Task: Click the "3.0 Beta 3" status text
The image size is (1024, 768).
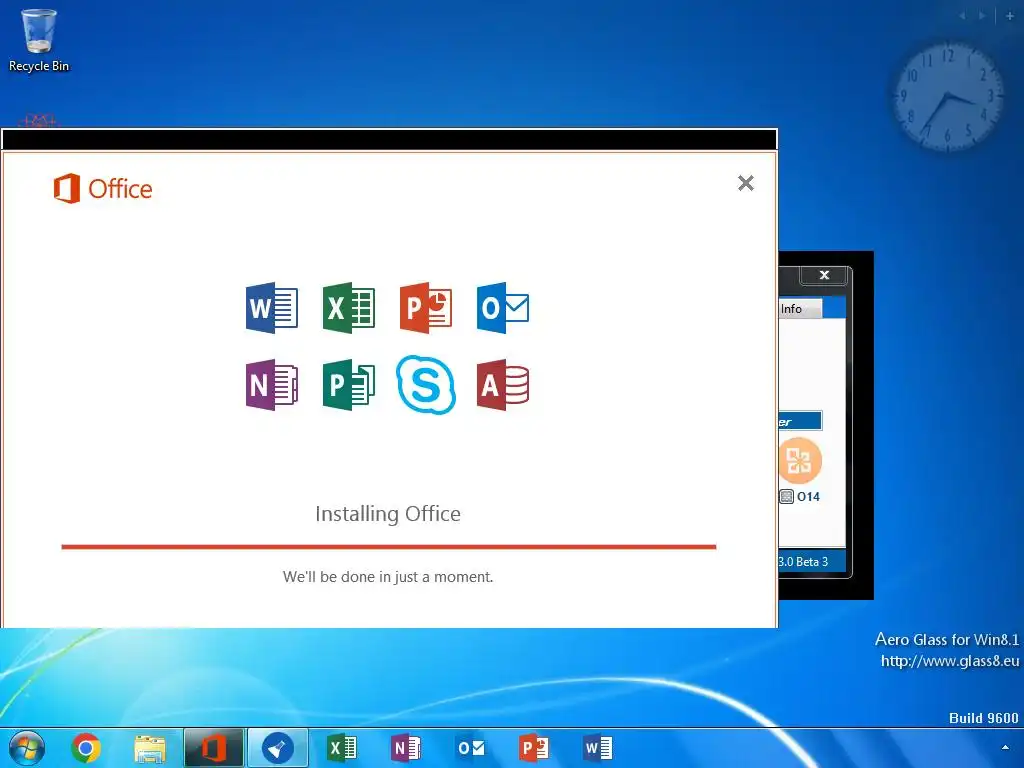Action: pyautogui.click(x=803, y=562)
